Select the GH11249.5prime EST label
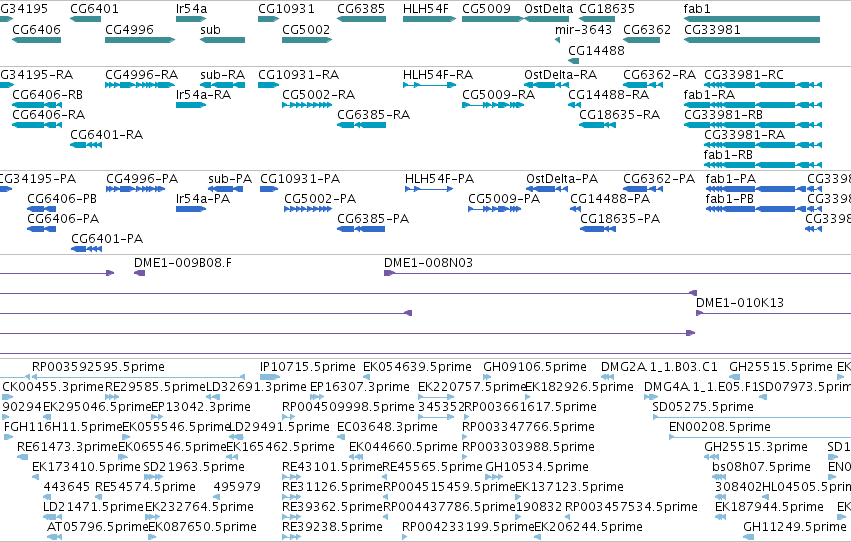Image resolution: width=851 pixels, height=542 pixels. point(795,527)
